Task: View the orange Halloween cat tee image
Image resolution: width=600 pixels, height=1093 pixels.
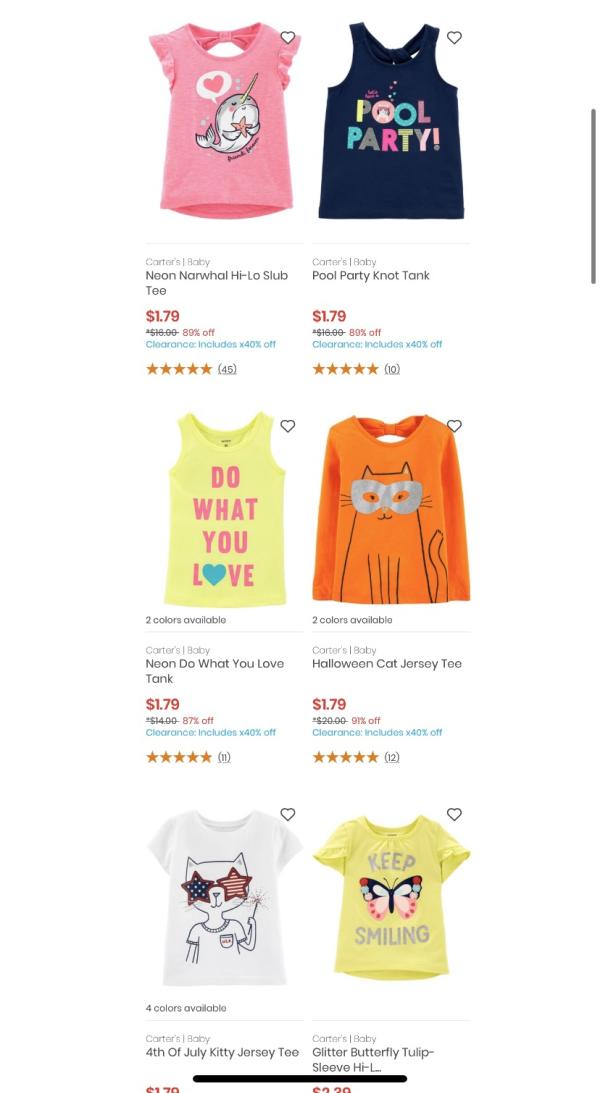Action: [391, 509]
